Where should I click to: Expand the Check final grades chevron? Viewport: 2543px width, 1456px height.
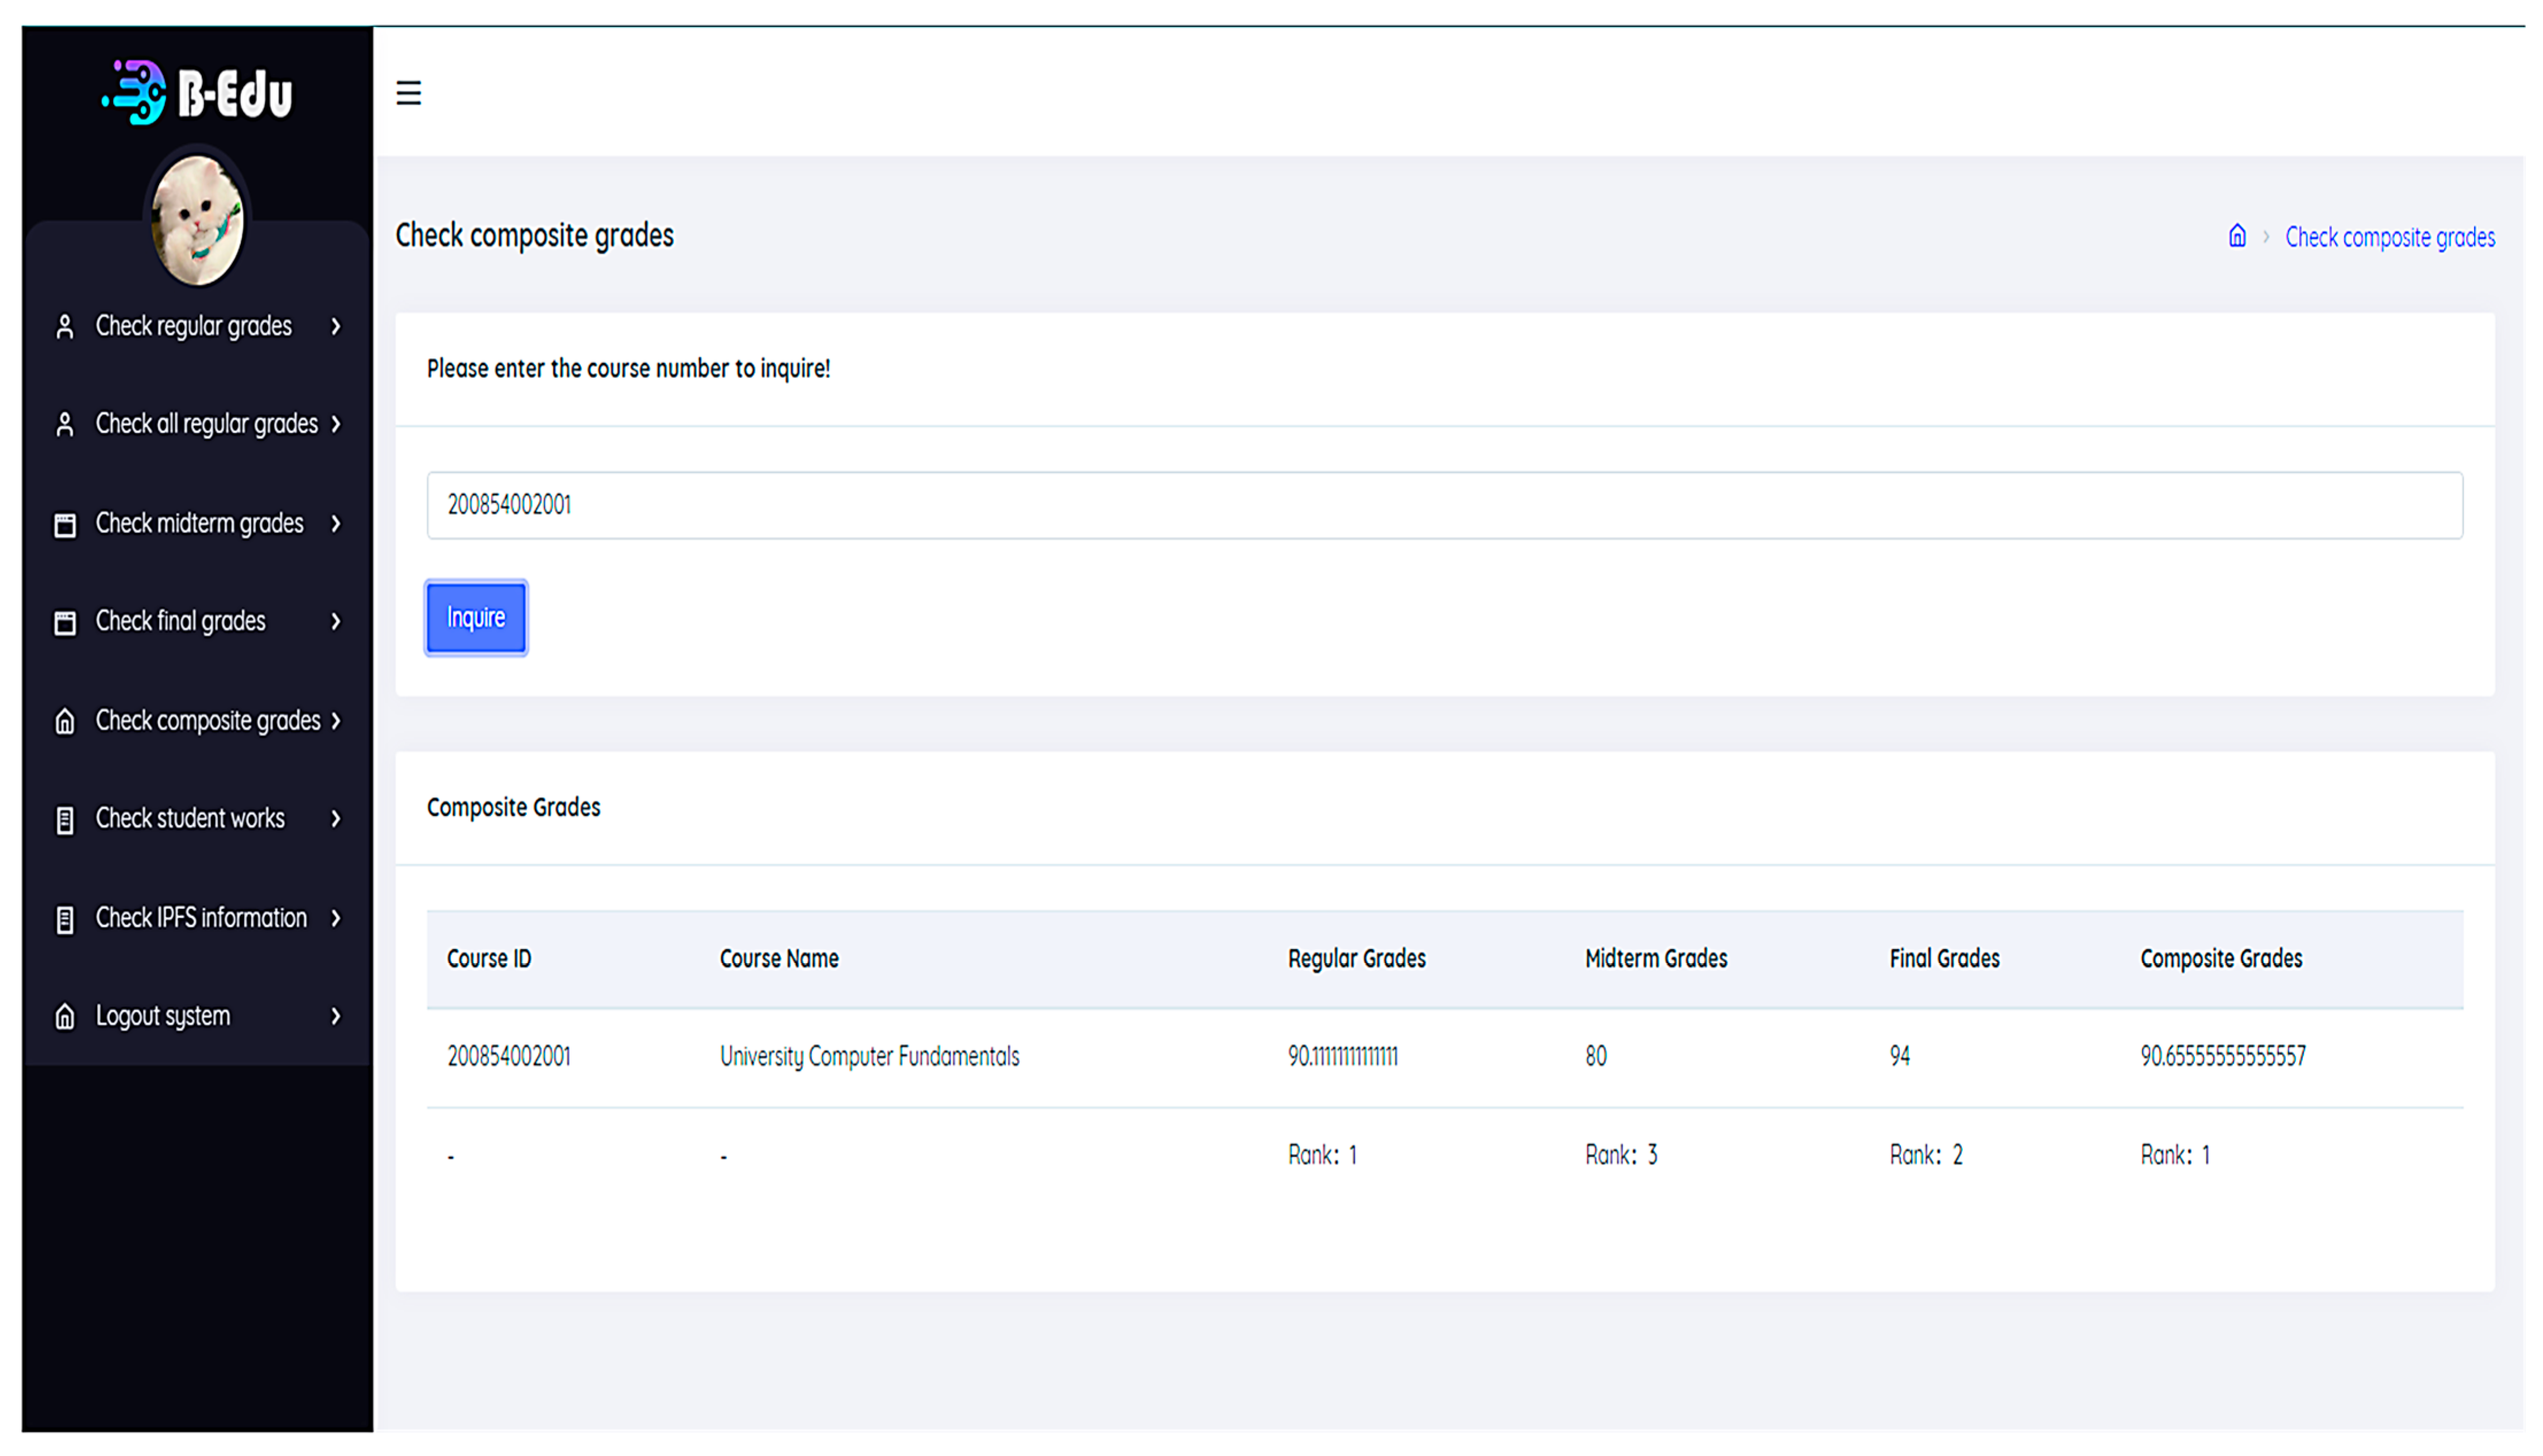336,622
